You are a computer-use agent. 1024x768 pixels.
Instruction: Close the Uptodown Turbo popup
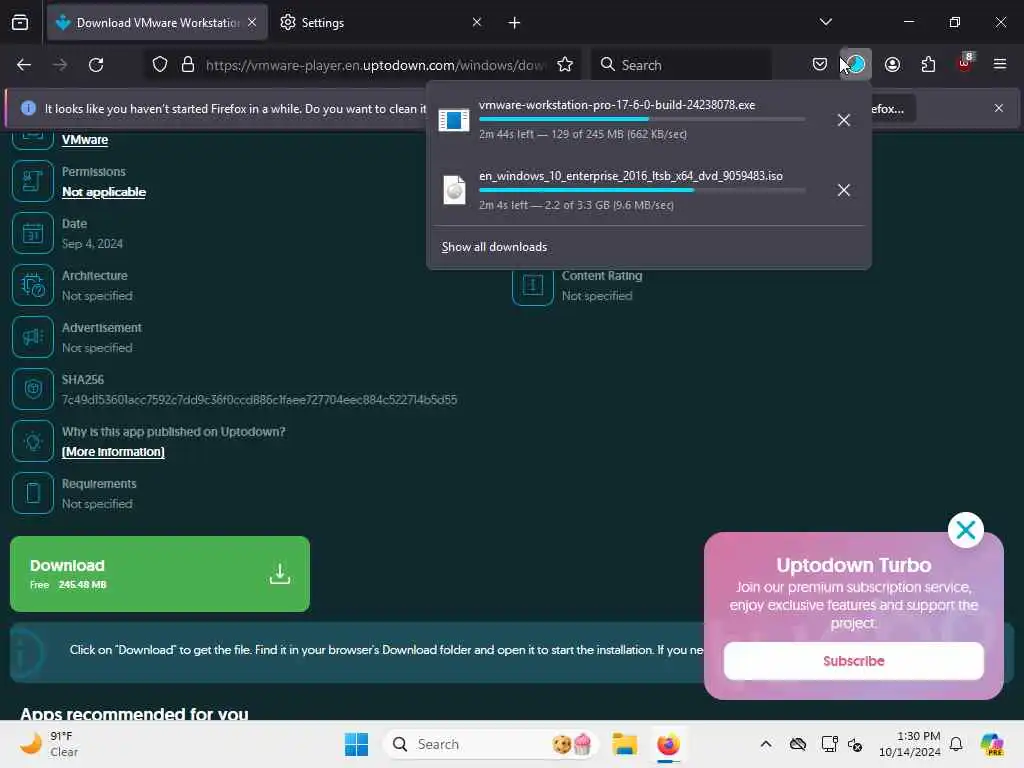[966, 530]
